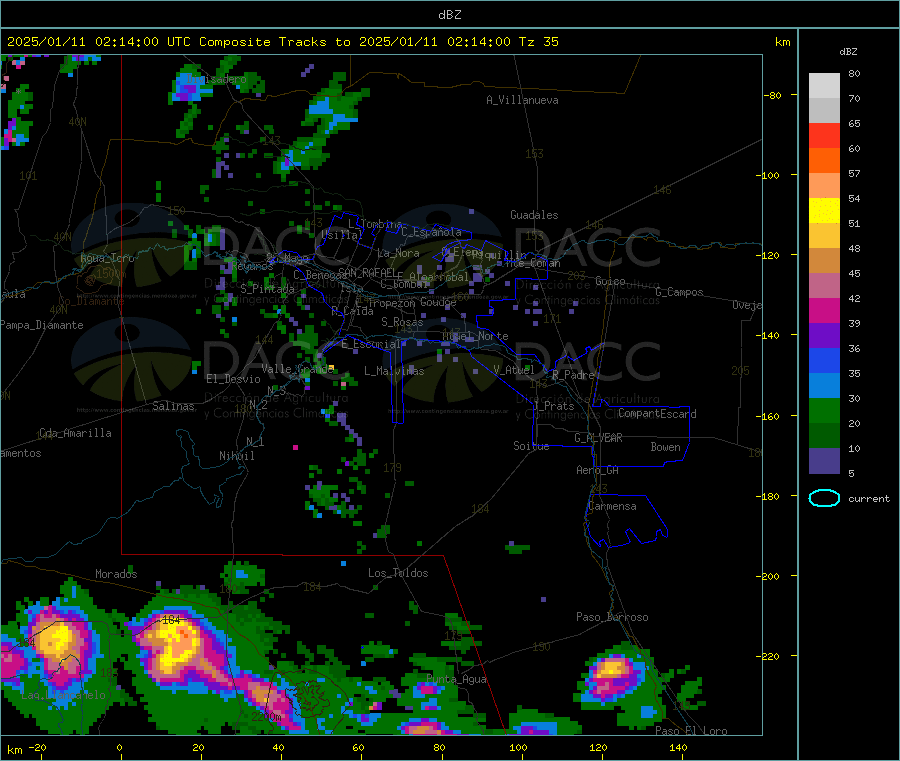Click the Carmensa map label
The height and width of the screenshot is (761, 900).
point(612,506)
